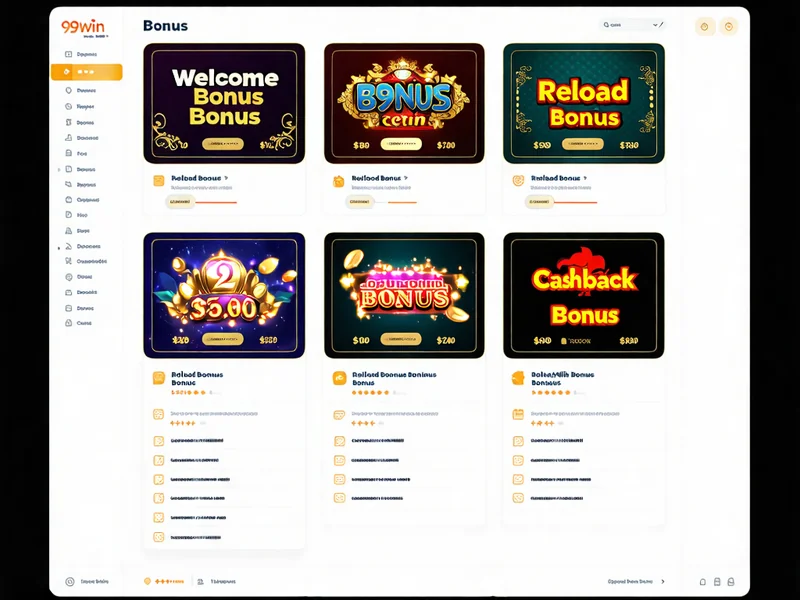This screenshot has height=600, width=800.
Task: Click the bell icon in the bottom-right bar
Action: (703, 582)
